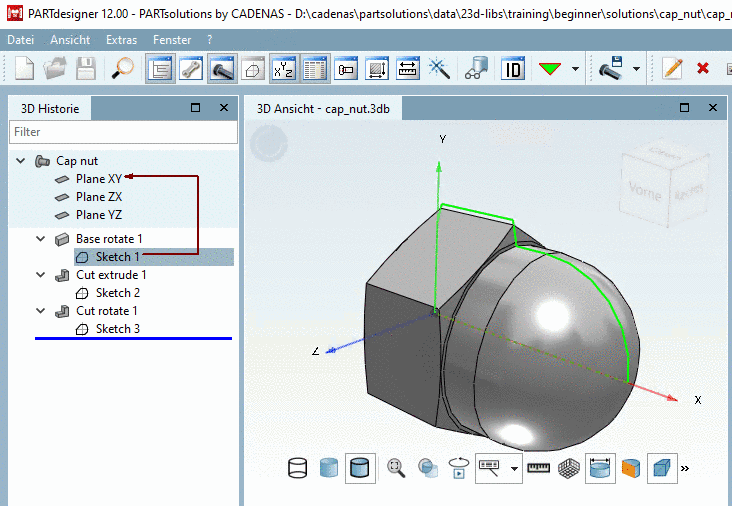Maximize the 3D Ansicht panel

point(684,108)
